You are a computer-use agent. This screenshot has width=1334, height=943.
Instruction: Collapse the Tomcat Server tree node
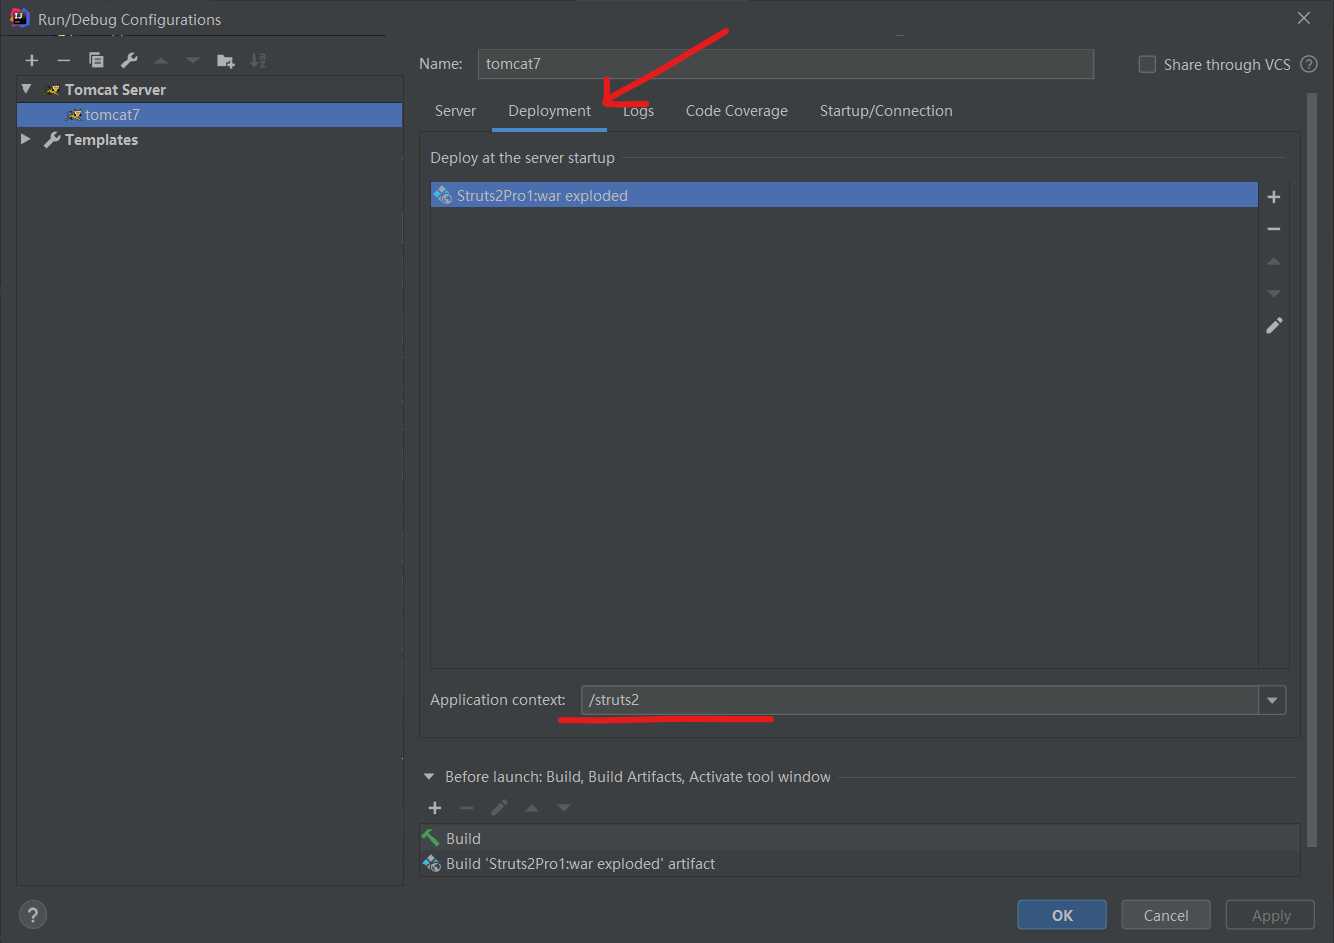click(x=27, y=89)
